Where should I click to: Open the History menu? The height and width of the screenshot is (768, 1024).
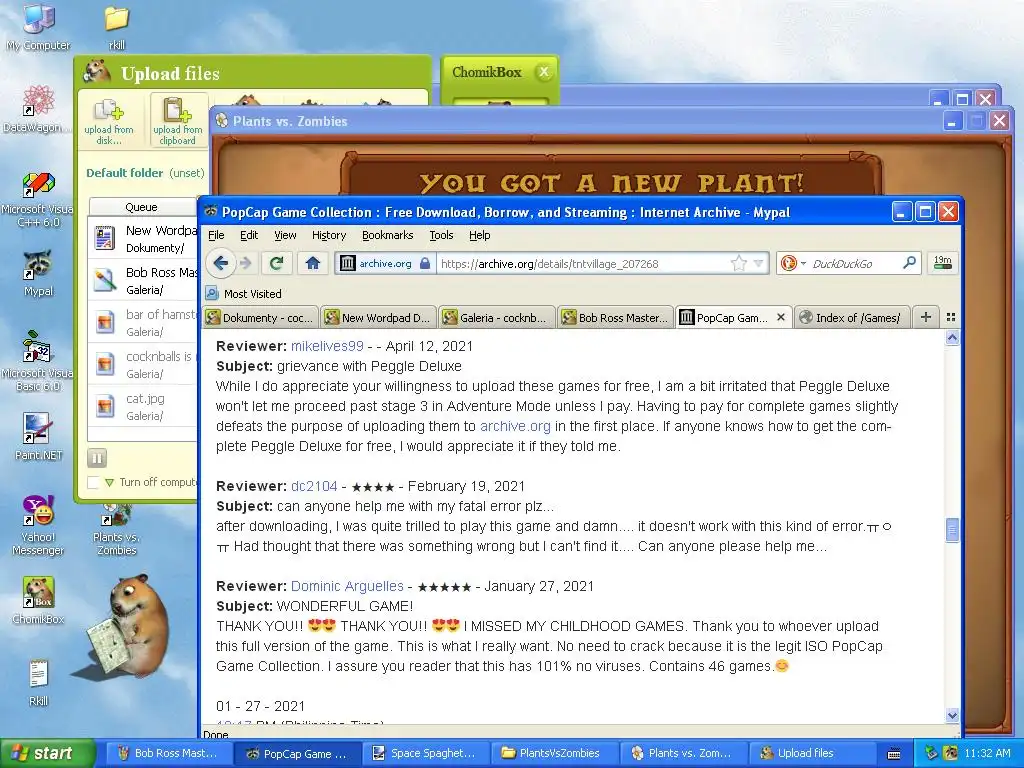point(328,235)
